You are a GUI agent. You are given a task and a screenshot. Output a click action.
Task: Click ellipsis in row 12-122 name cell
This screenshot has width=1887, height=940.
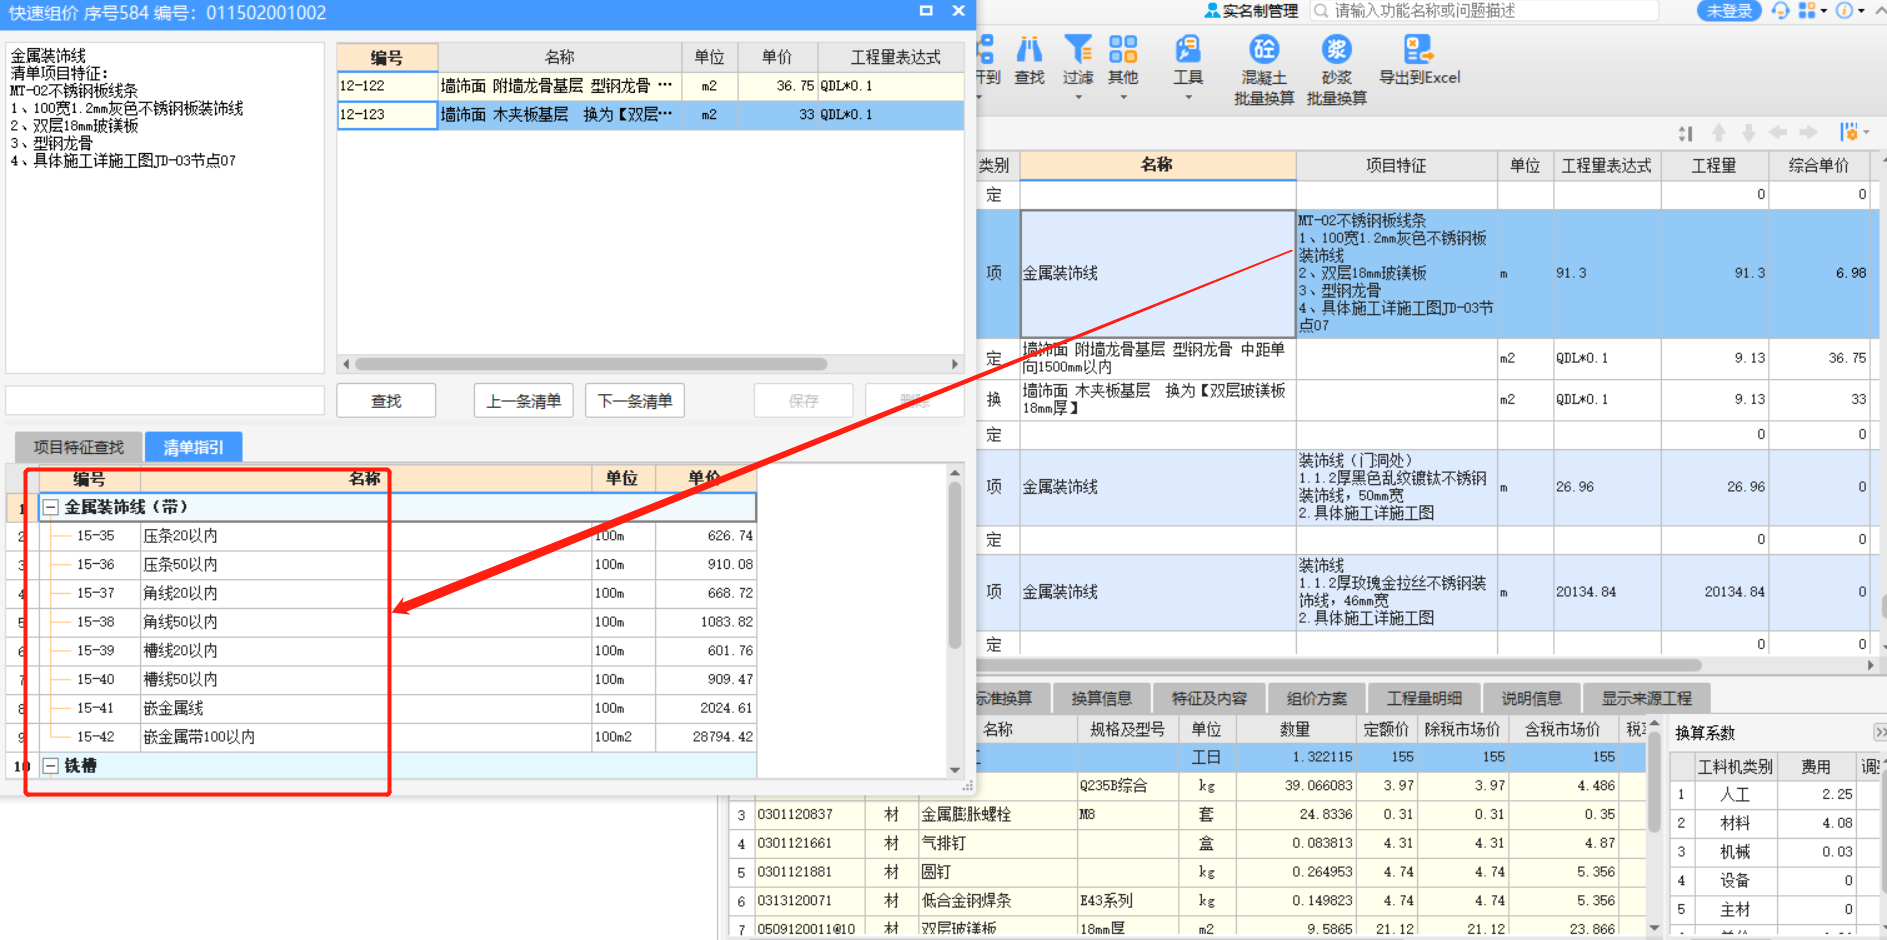pyautogui.click(x=664, y=85)
